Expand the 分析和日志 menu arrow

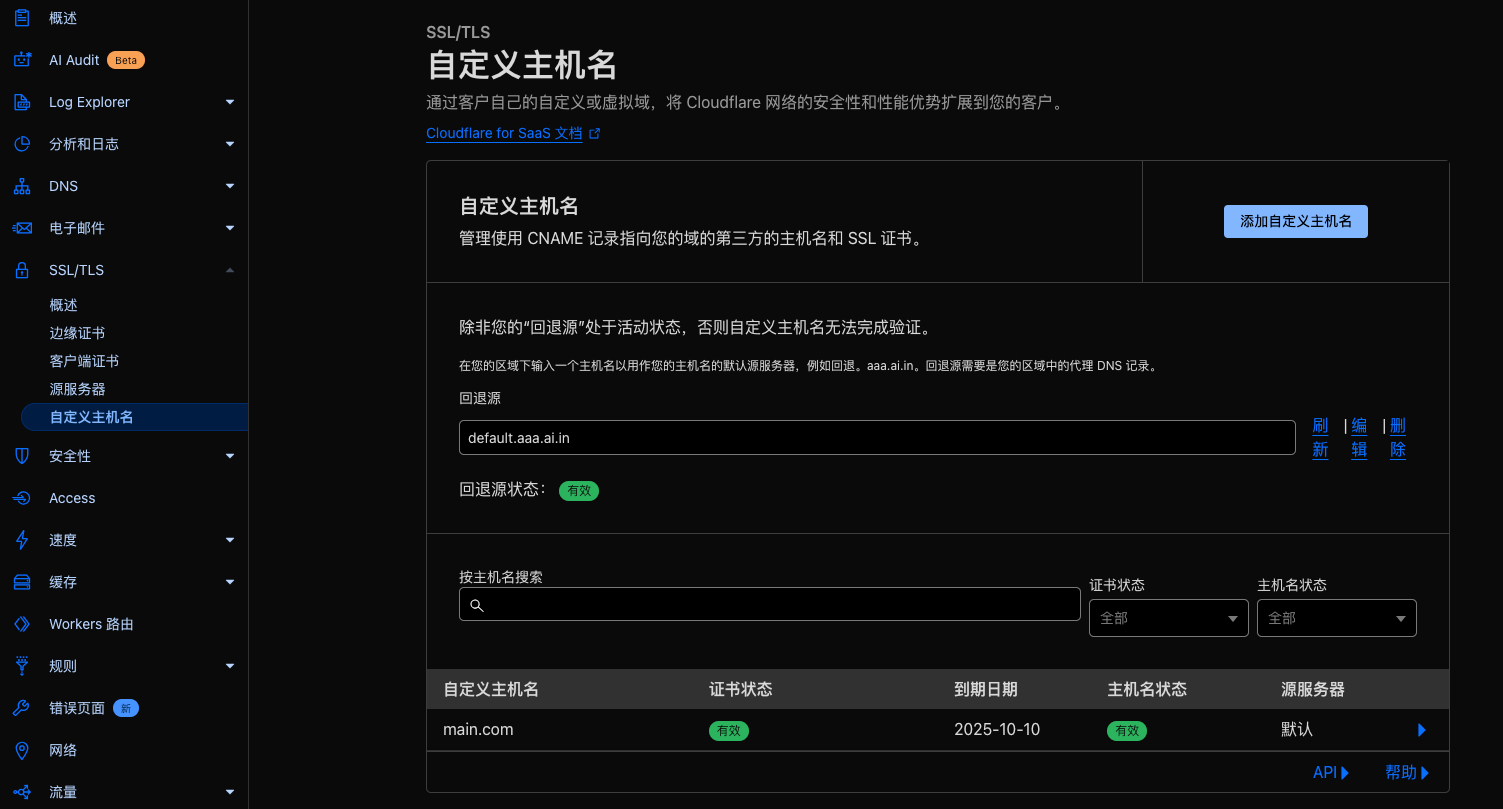(230, 144)
